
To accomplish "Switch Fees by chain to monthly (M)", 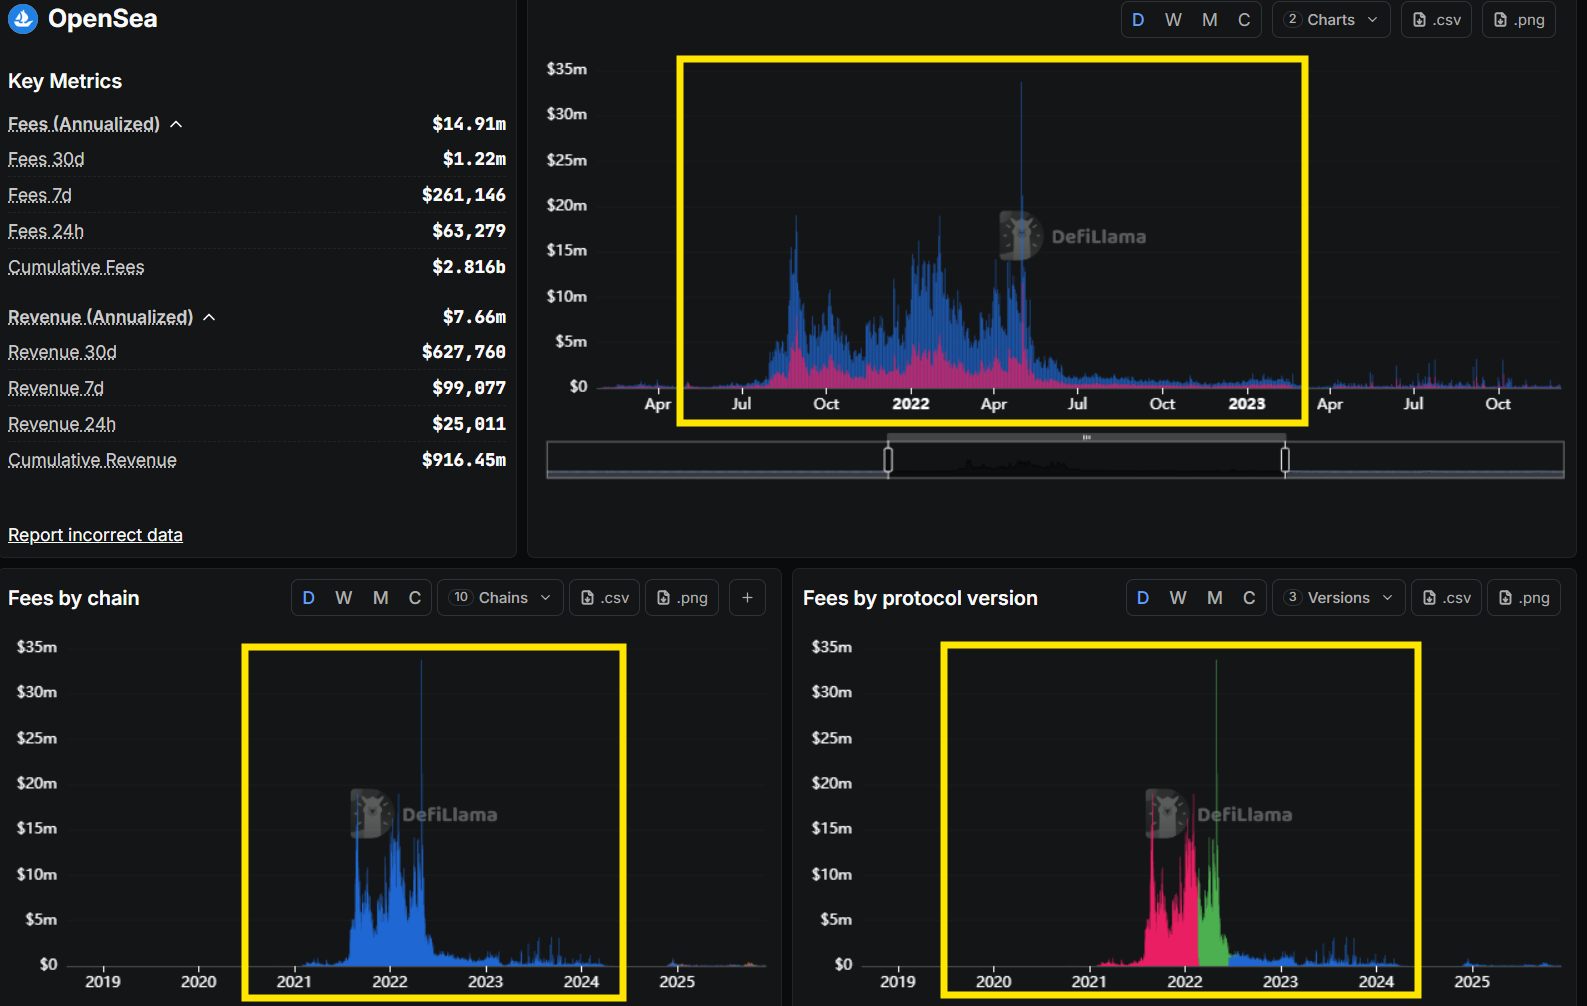I will [x=380, y=598].
